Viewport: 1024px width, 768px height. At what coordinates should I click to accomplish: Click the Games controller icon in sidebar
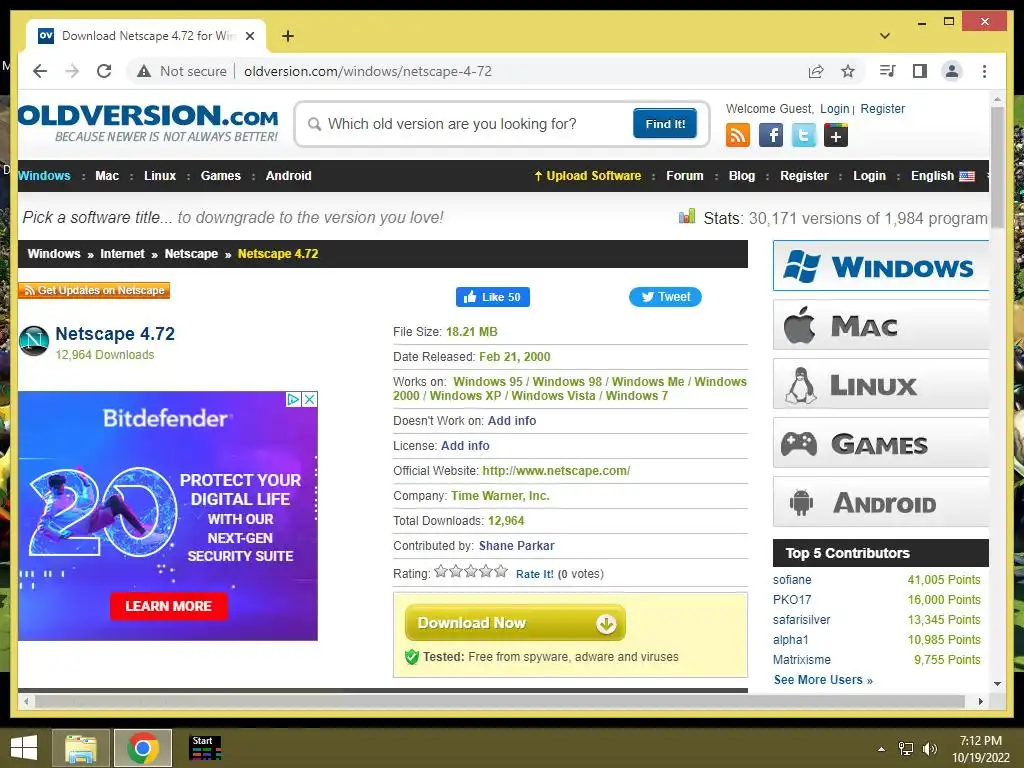click(799, 444)
